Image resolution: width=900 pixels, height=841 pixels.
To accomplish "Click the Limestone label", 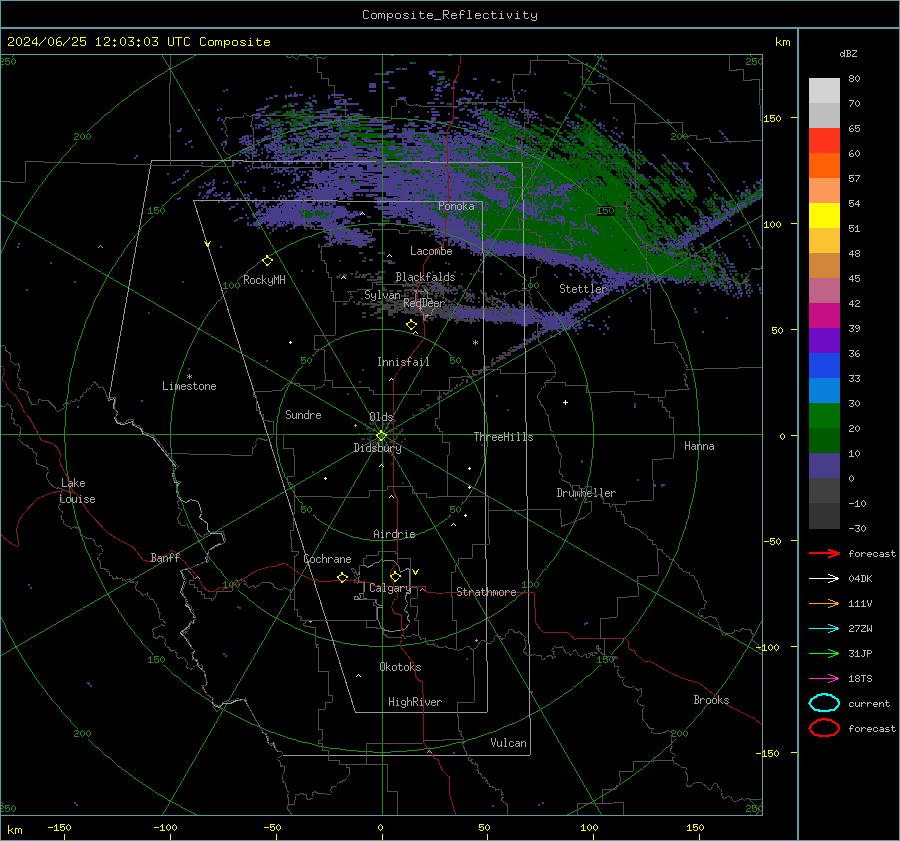I will (x=189, y=386).
